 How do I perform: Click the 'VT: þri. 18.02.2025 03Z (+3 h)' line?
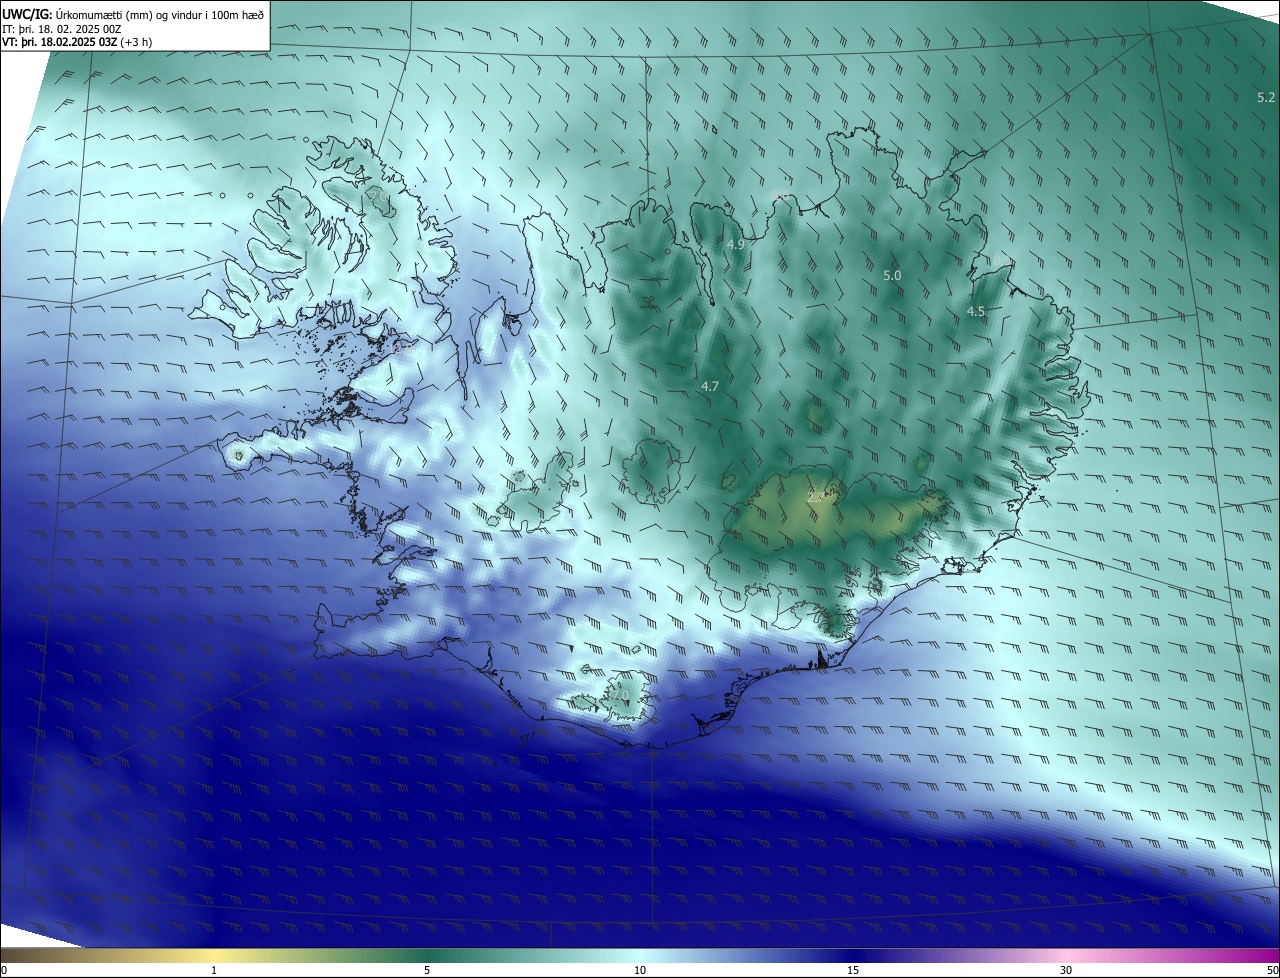point(77,43)
